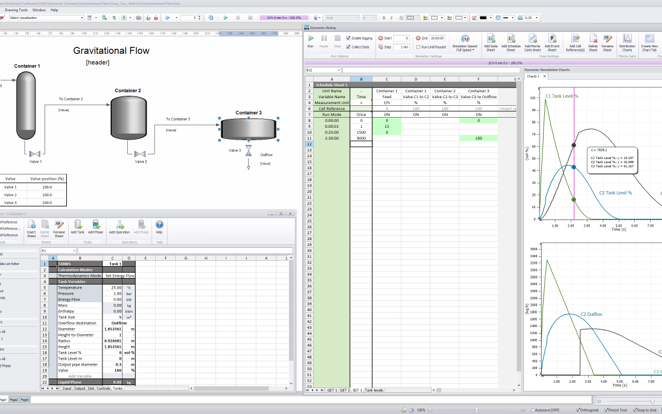Toggle bold formatting in main toolbar
Screen dimensions: 662x414
tap(384, 18)
